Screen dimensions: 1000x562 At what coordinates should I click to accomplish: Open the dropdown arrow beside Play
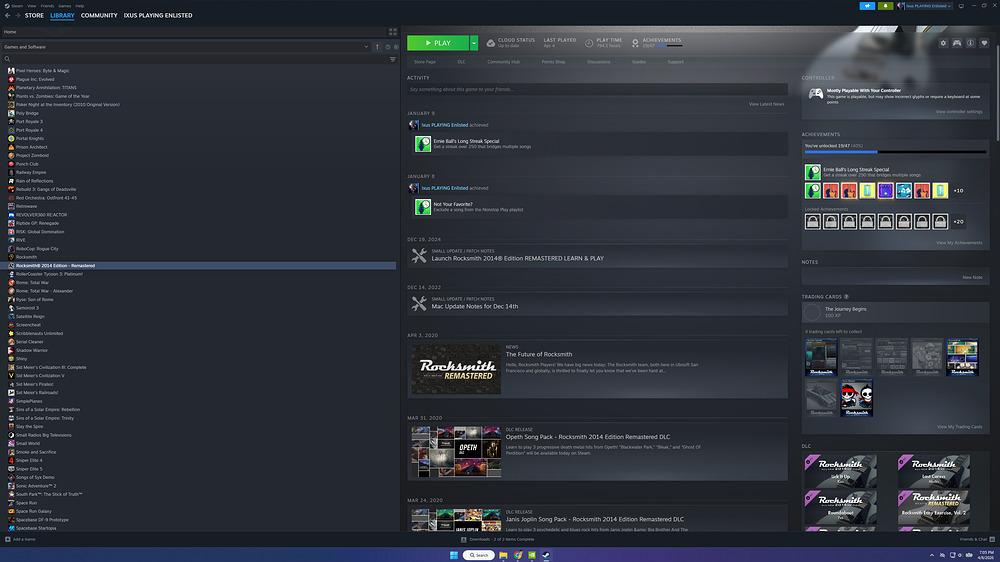click(474, 43)
